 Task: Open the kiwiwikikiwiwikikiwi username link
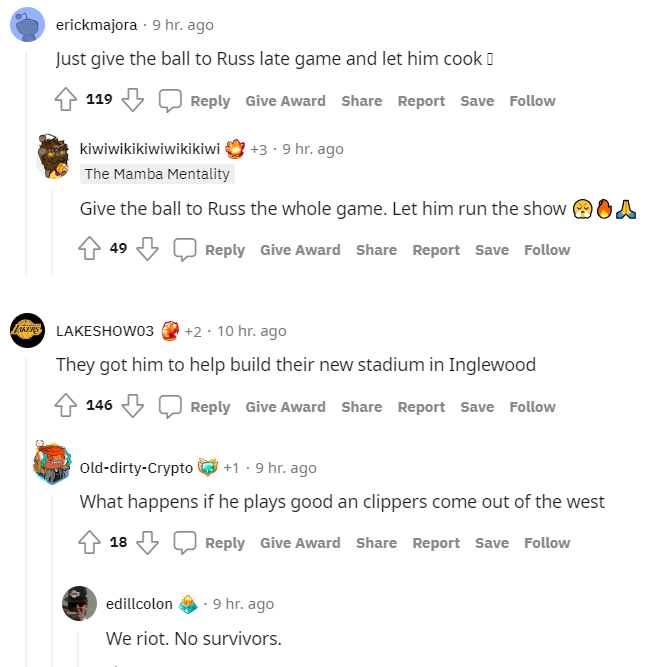(150, 149)
